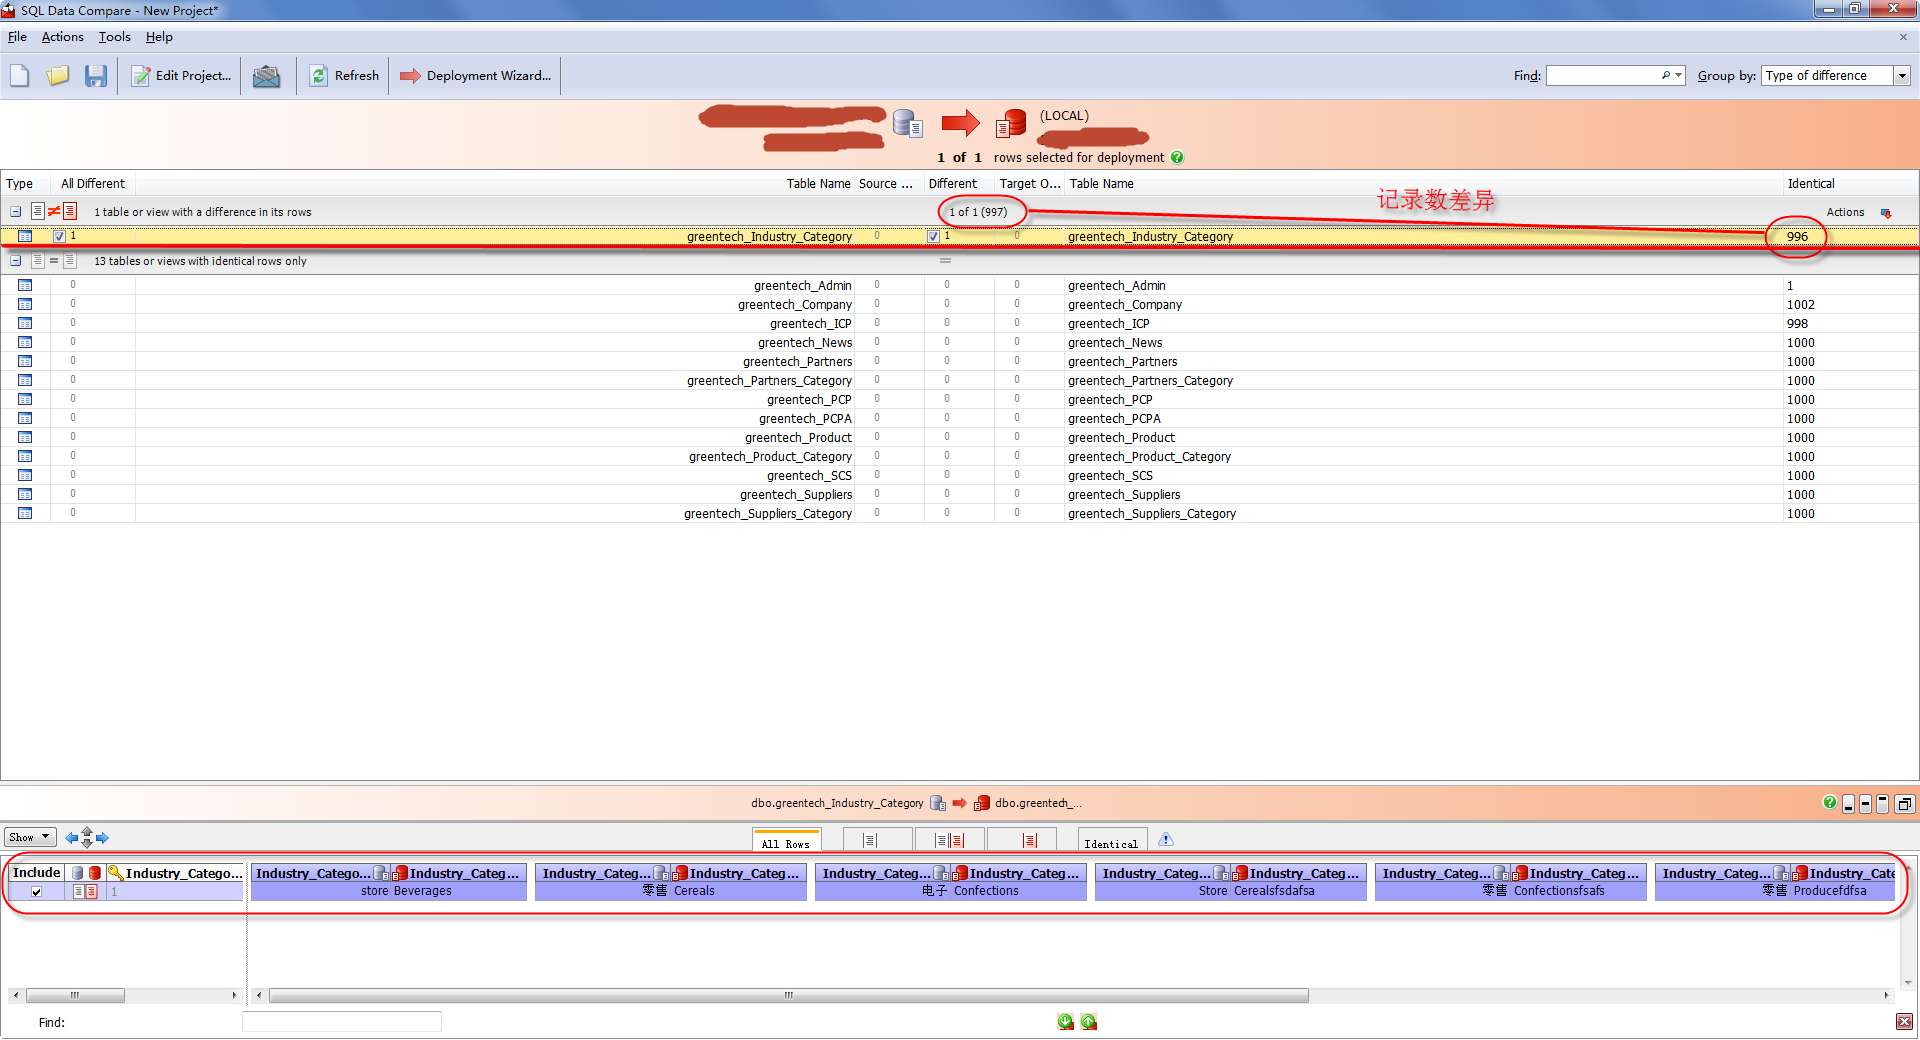1920x1040 pixels.
Task: Switch to the different rows tab
Action: [x=949, y=841]
